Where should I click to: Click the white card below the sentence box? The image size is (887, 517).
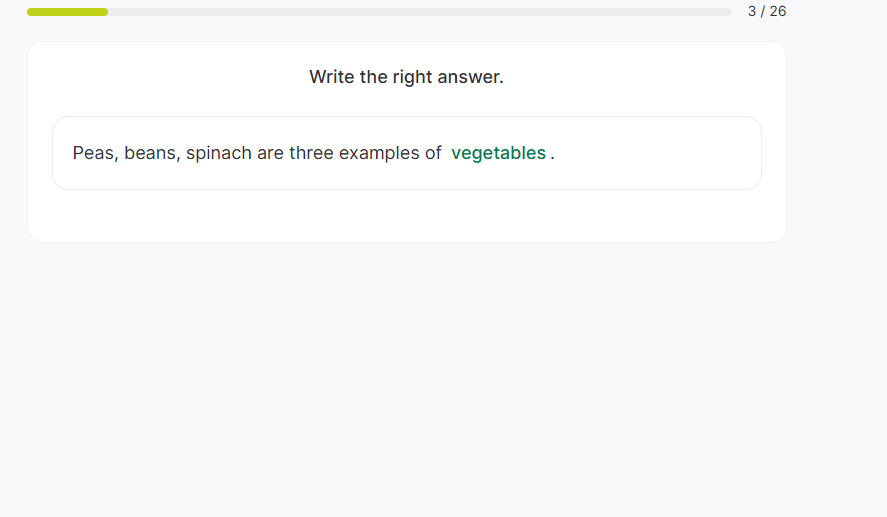pyautogui.click(x=406, y=216)
